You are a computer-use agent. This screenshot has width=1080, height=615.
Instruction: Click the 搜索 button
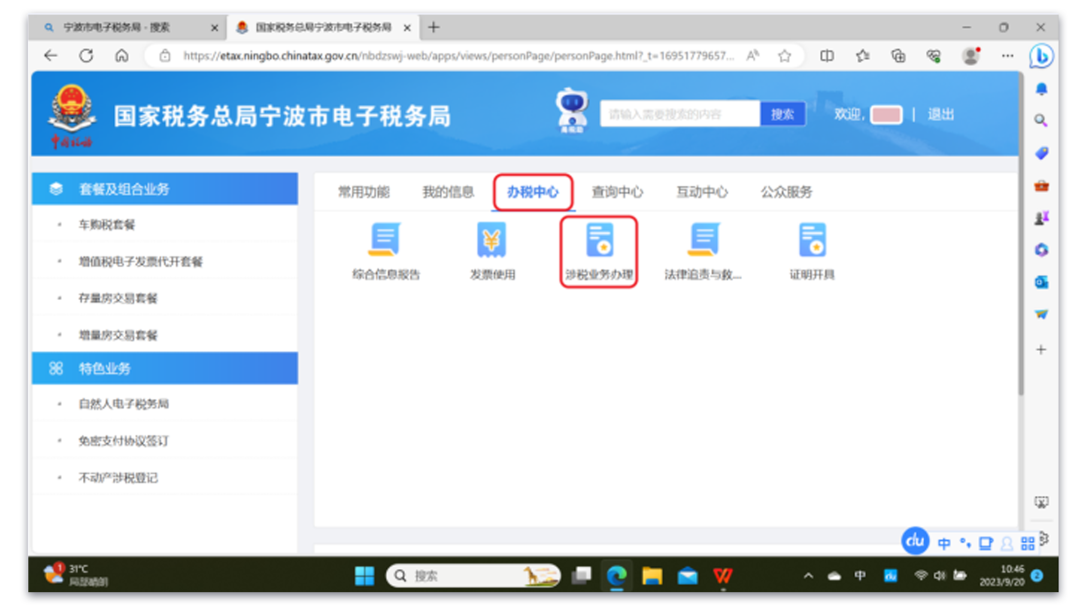pos(782,114)
